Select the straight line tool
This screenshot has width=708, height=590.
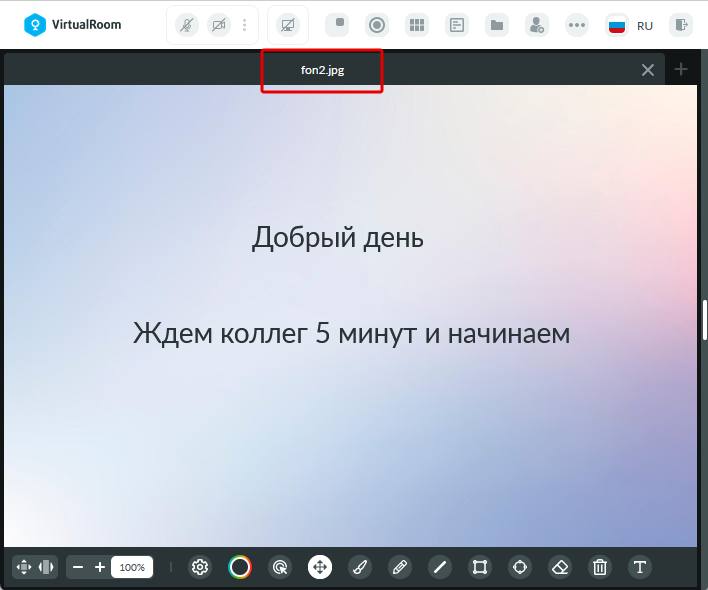[440, 567]
